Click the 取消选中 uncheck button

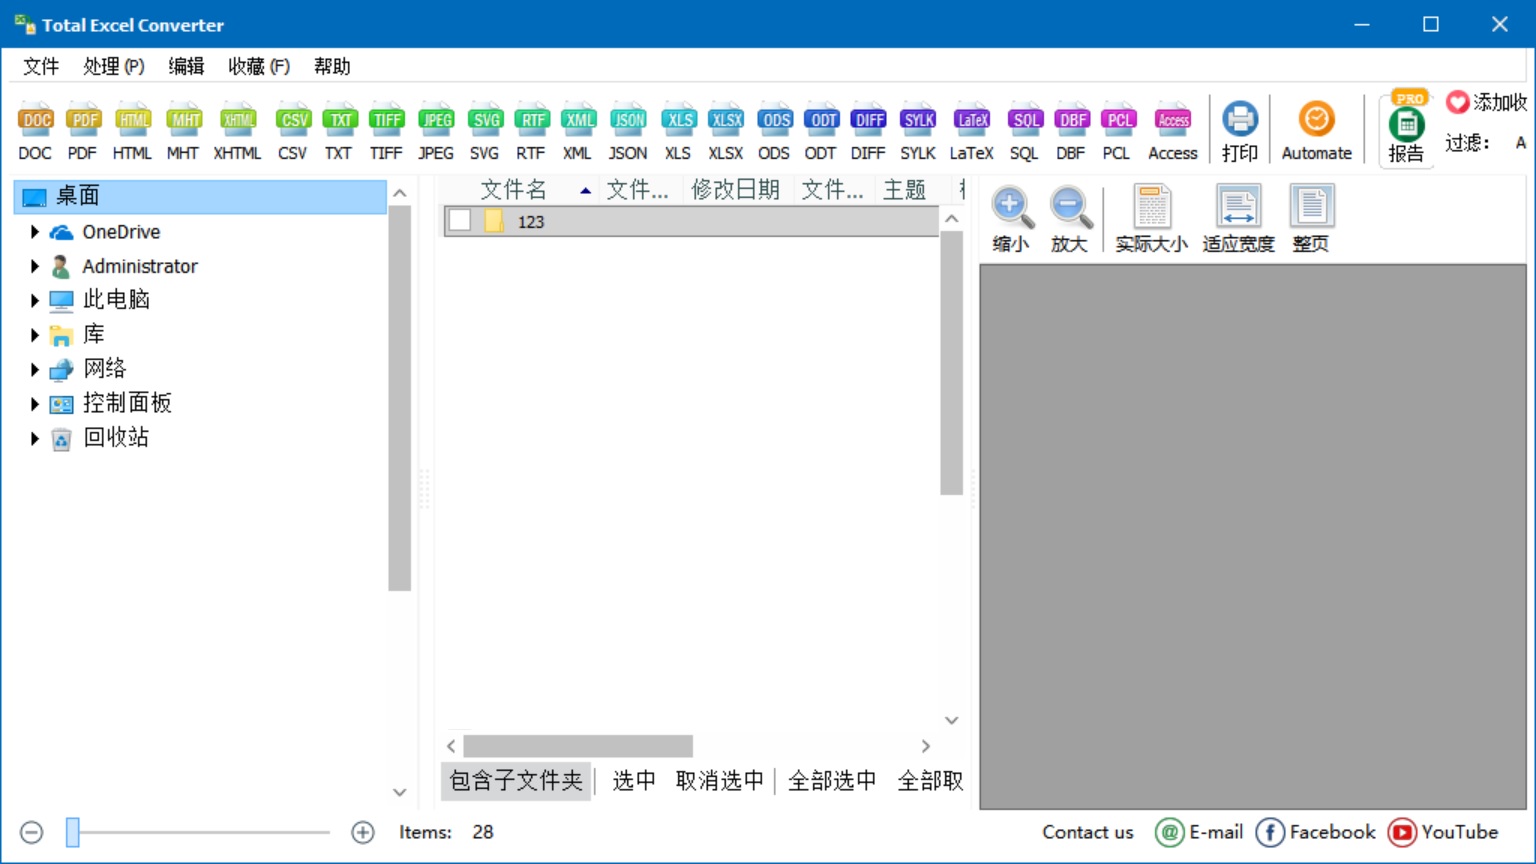coord(720,781)
